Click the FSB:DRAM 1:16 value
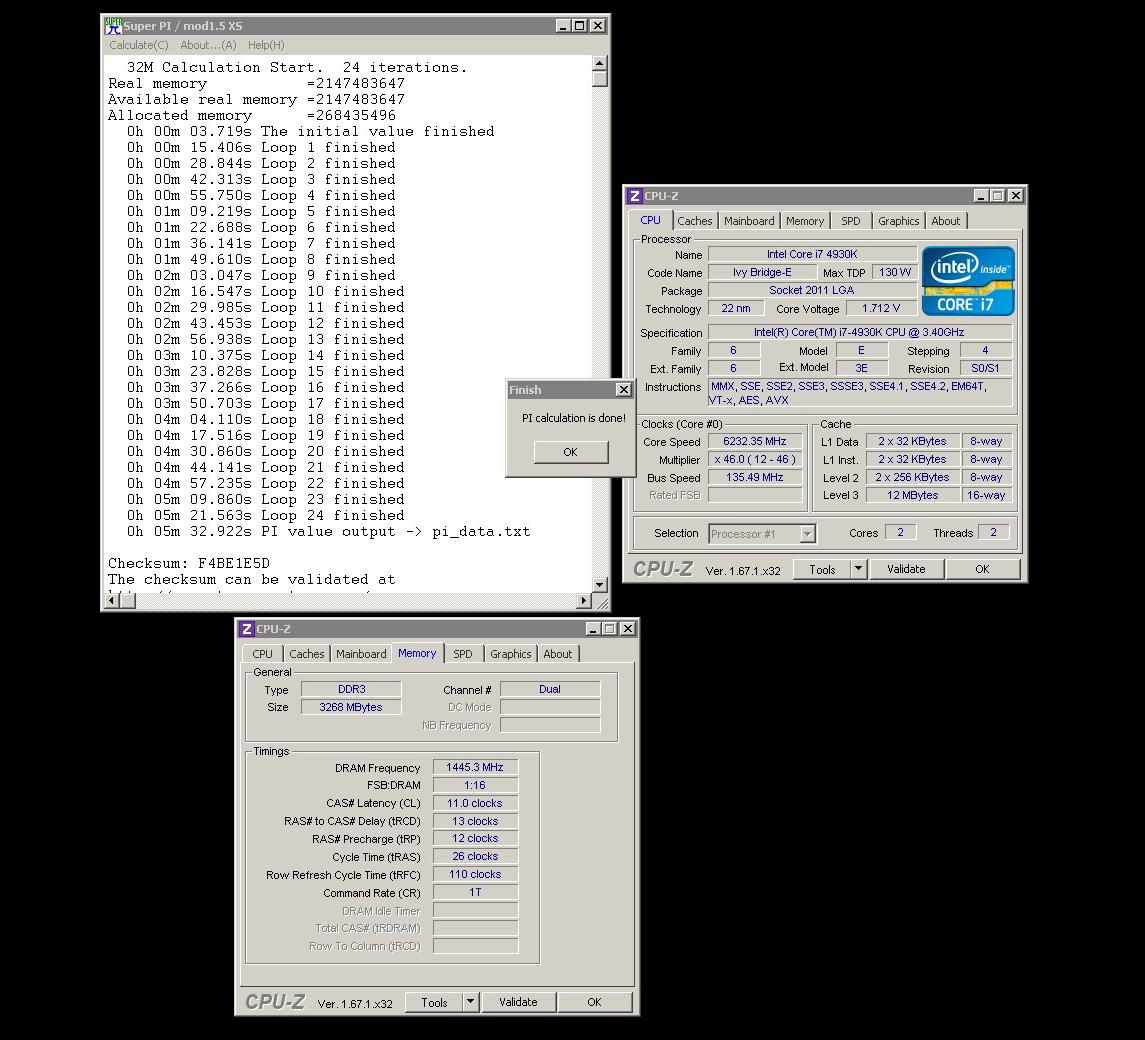Viewport: 1145px width, 1040px height. click(475, 785)
